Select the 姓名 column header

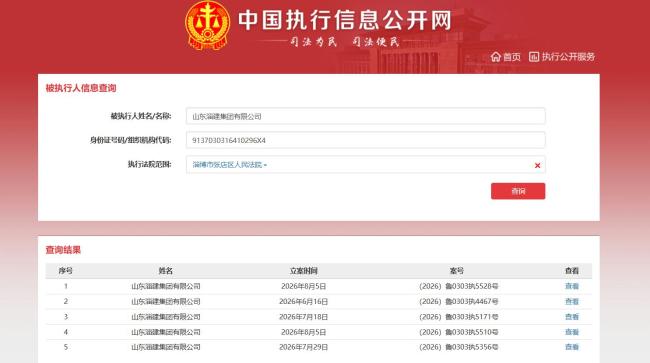tap(165, 271)
